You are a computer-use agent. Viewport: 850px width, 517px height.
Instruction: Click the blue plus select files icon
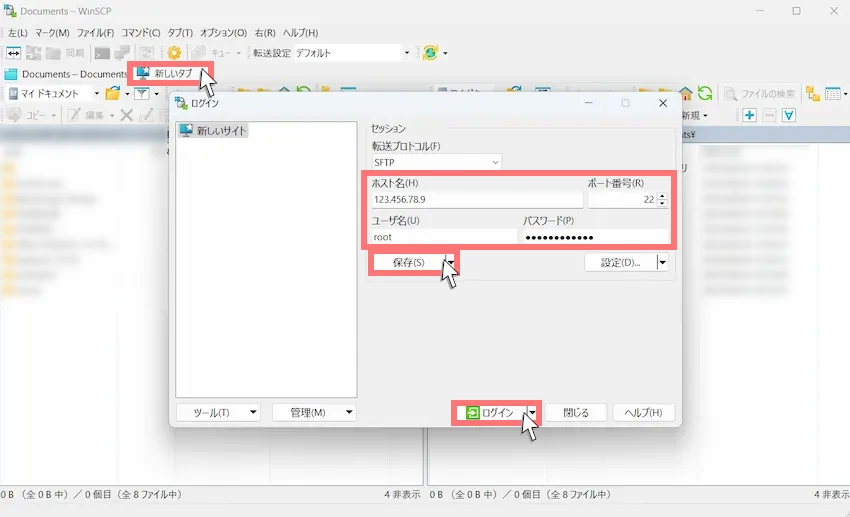click(x=750, y=115)
